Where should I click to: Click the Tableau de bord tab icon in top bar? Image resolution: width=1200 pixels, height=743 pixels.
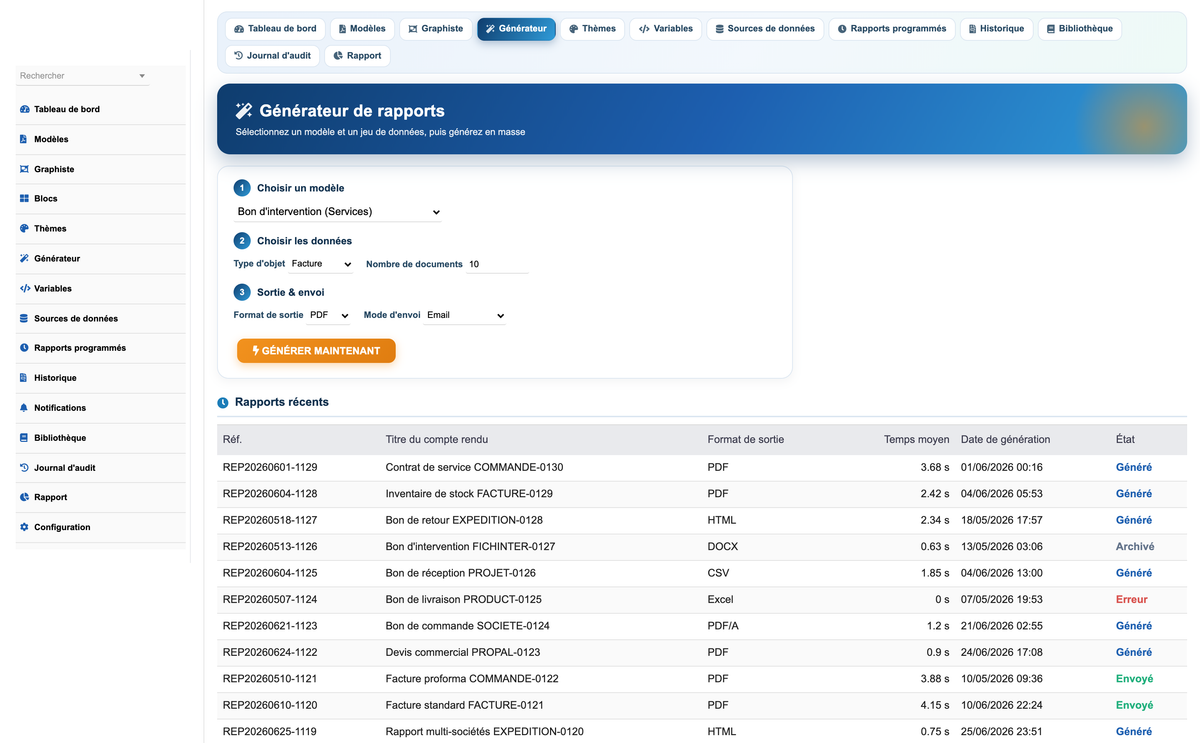pos(239,29)
